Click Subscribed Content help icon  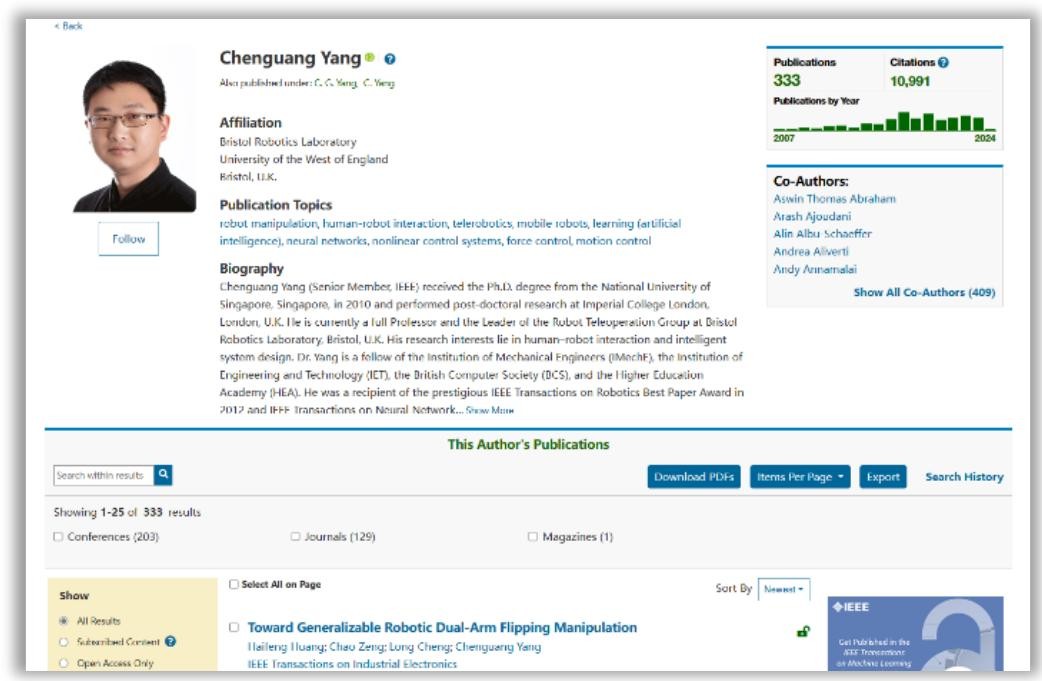[x=171, y=642]
